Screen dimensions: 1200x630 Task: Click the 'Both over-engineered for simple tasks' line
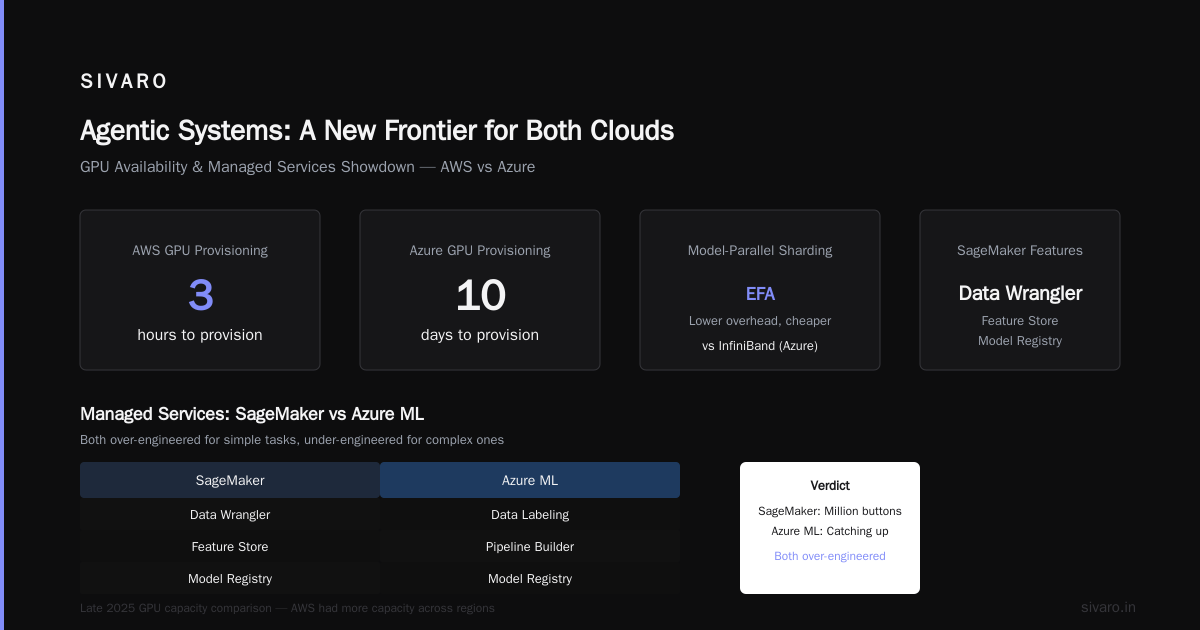click(292, 440)
